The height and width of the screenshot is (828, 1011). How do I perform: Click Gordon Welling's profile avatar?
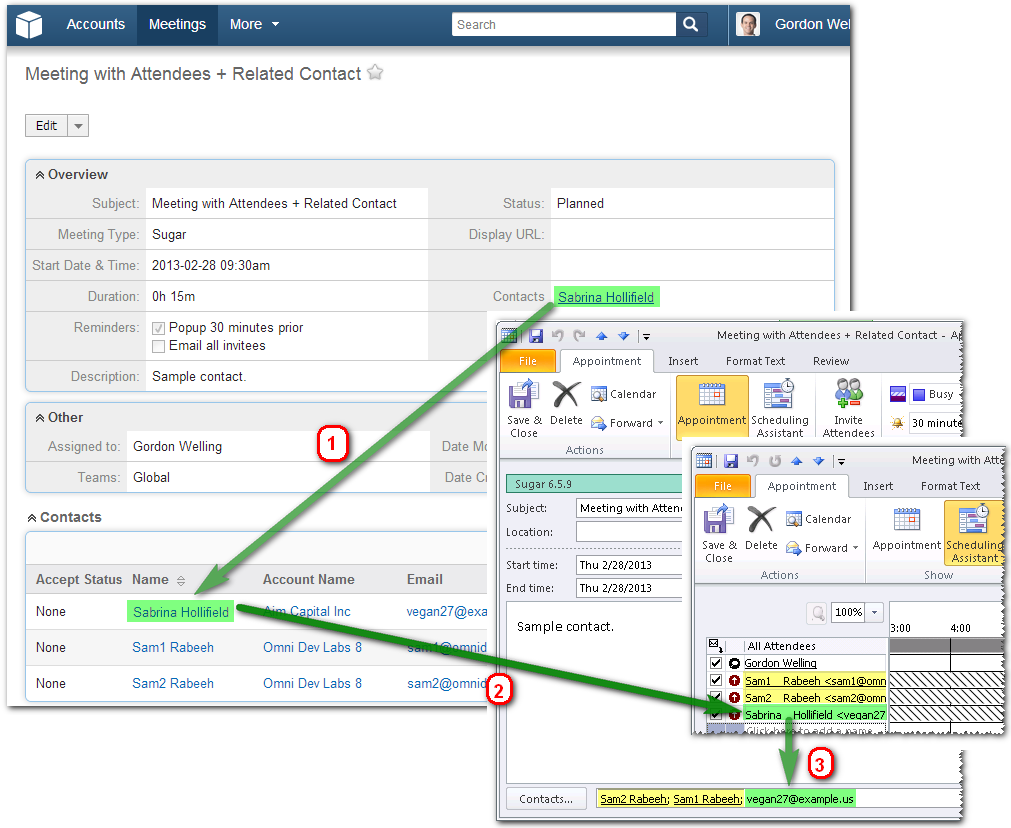click(747, 25)
